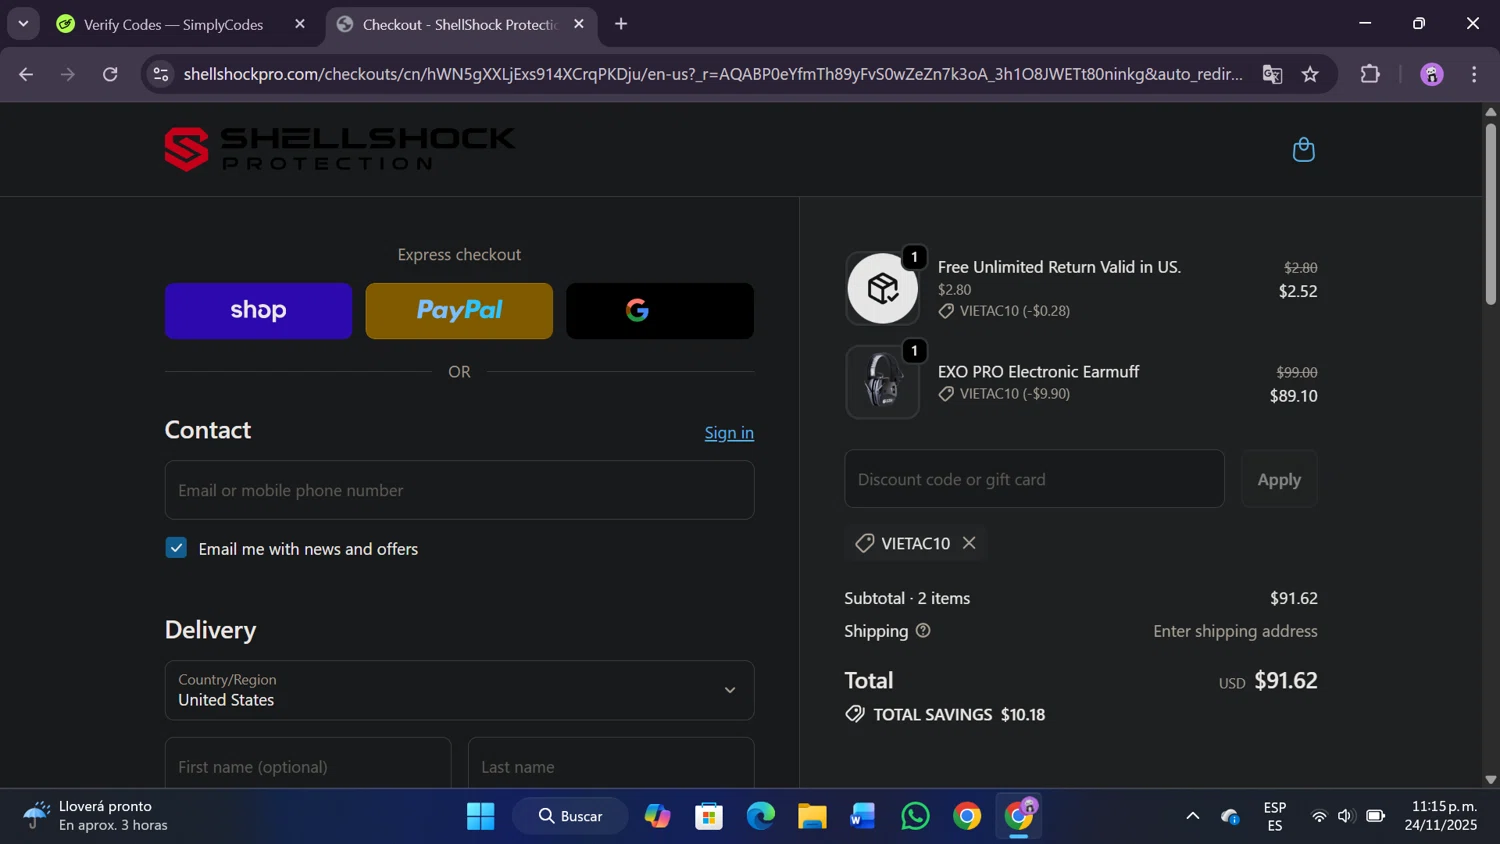Pay with Shop Pay button
1500x844 pixels.
click(x=258, y=310)
